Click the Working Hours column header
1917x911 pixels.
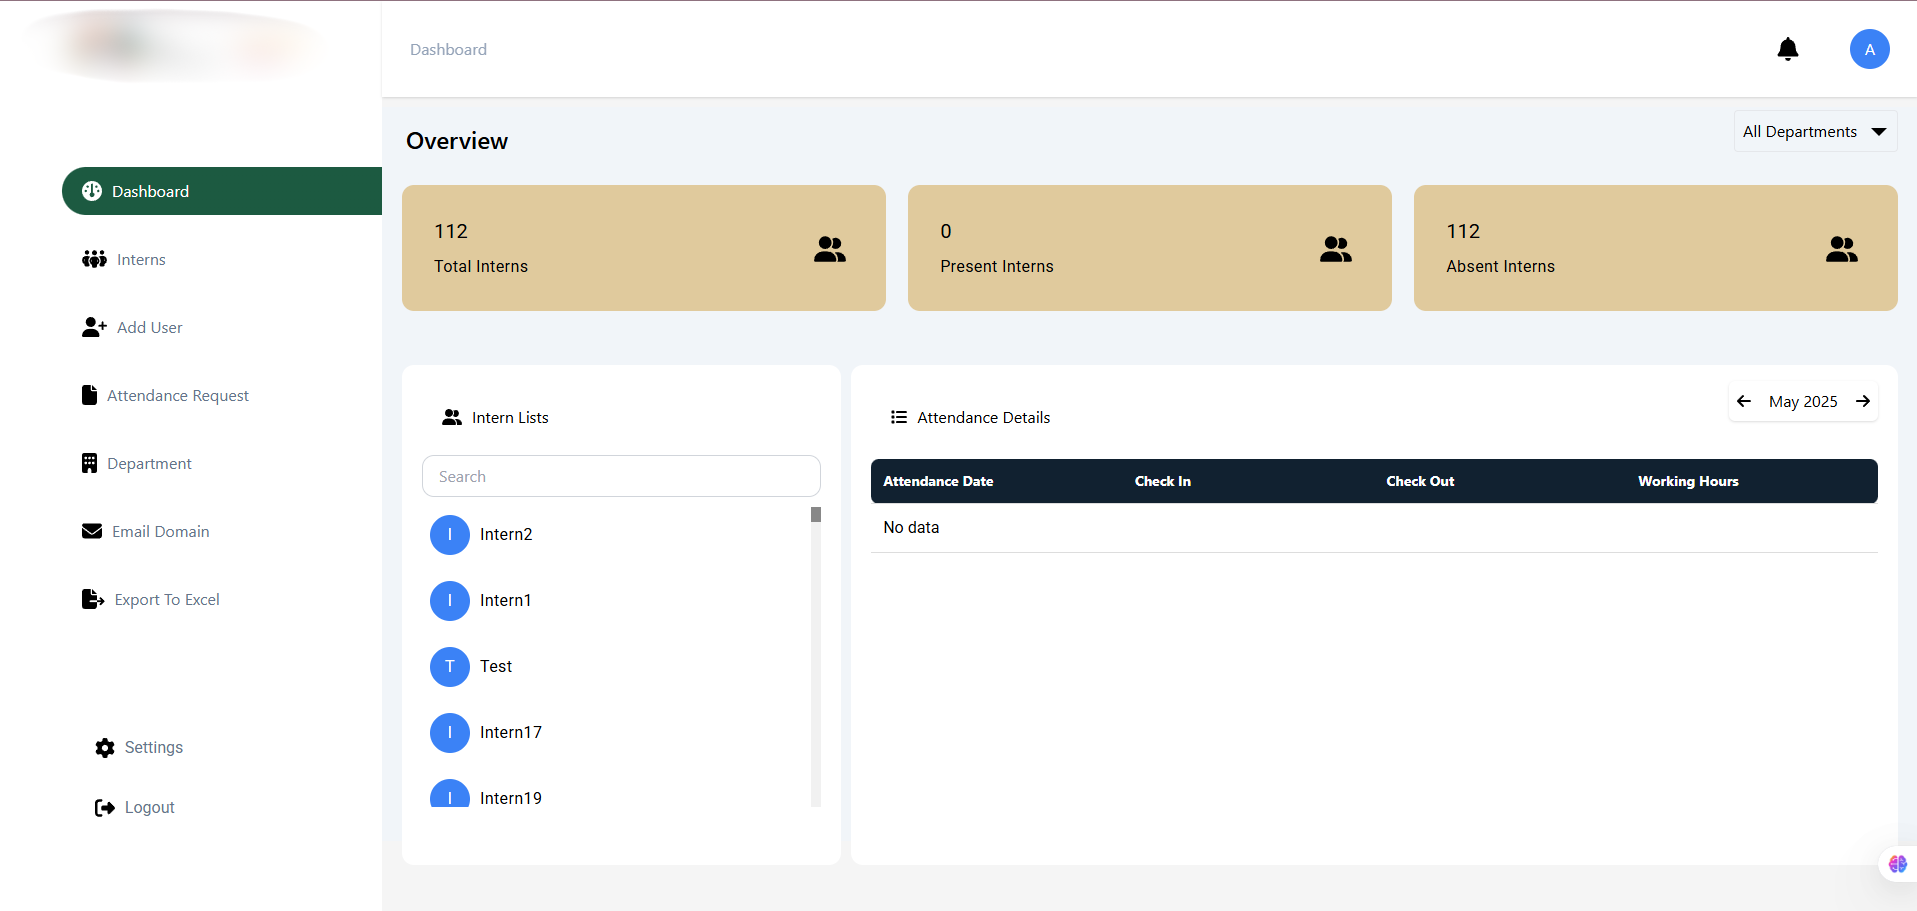[x=1688, y=481]
